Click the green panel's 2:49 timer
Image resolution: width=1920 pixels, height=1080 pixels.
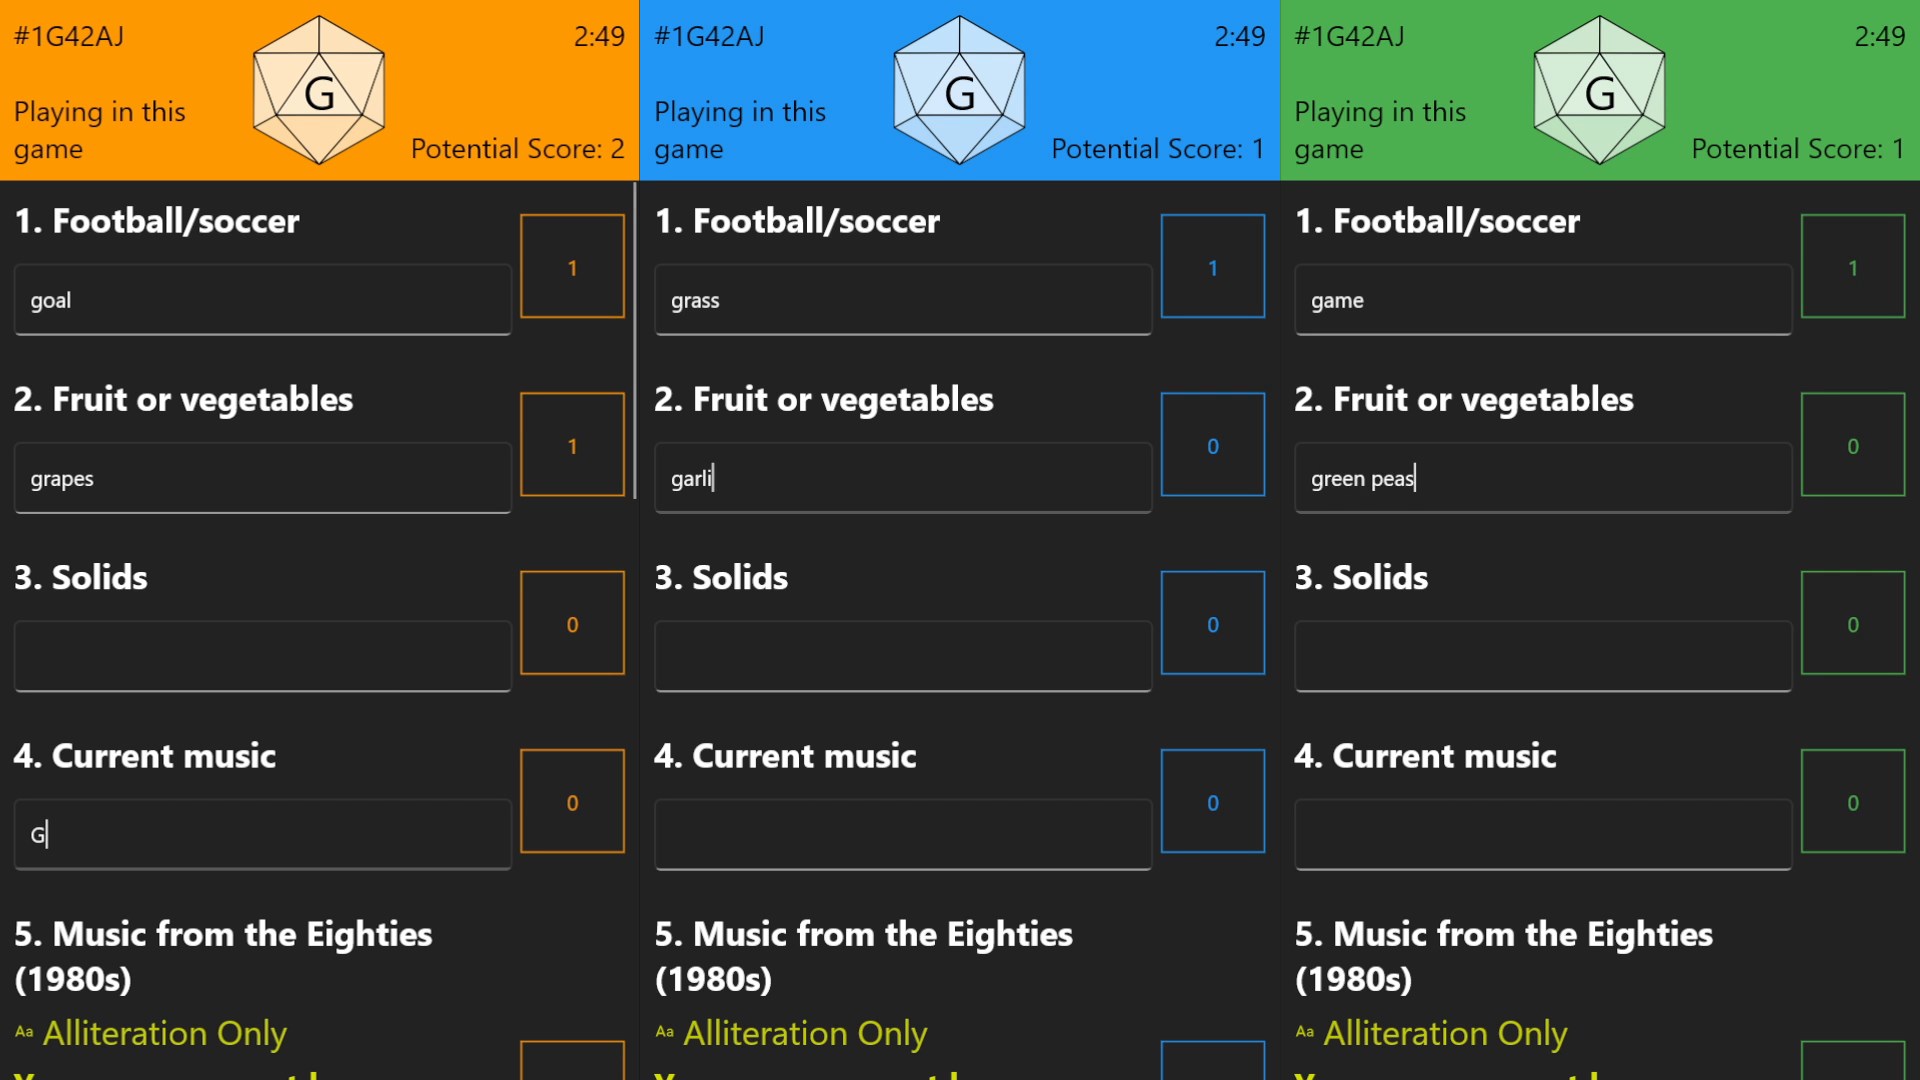(1879, 37)
